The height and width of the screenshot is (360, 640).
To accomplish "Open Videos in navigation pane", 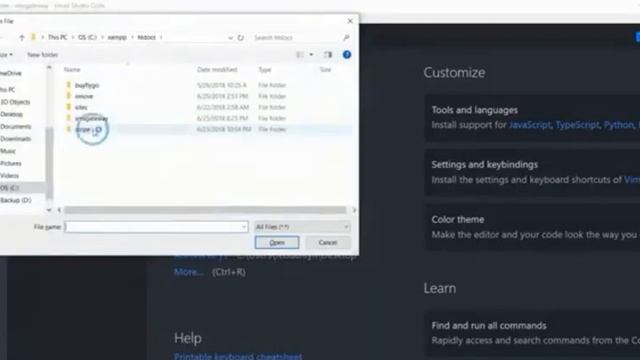I will pyautogui.click(x=9, y=176).
